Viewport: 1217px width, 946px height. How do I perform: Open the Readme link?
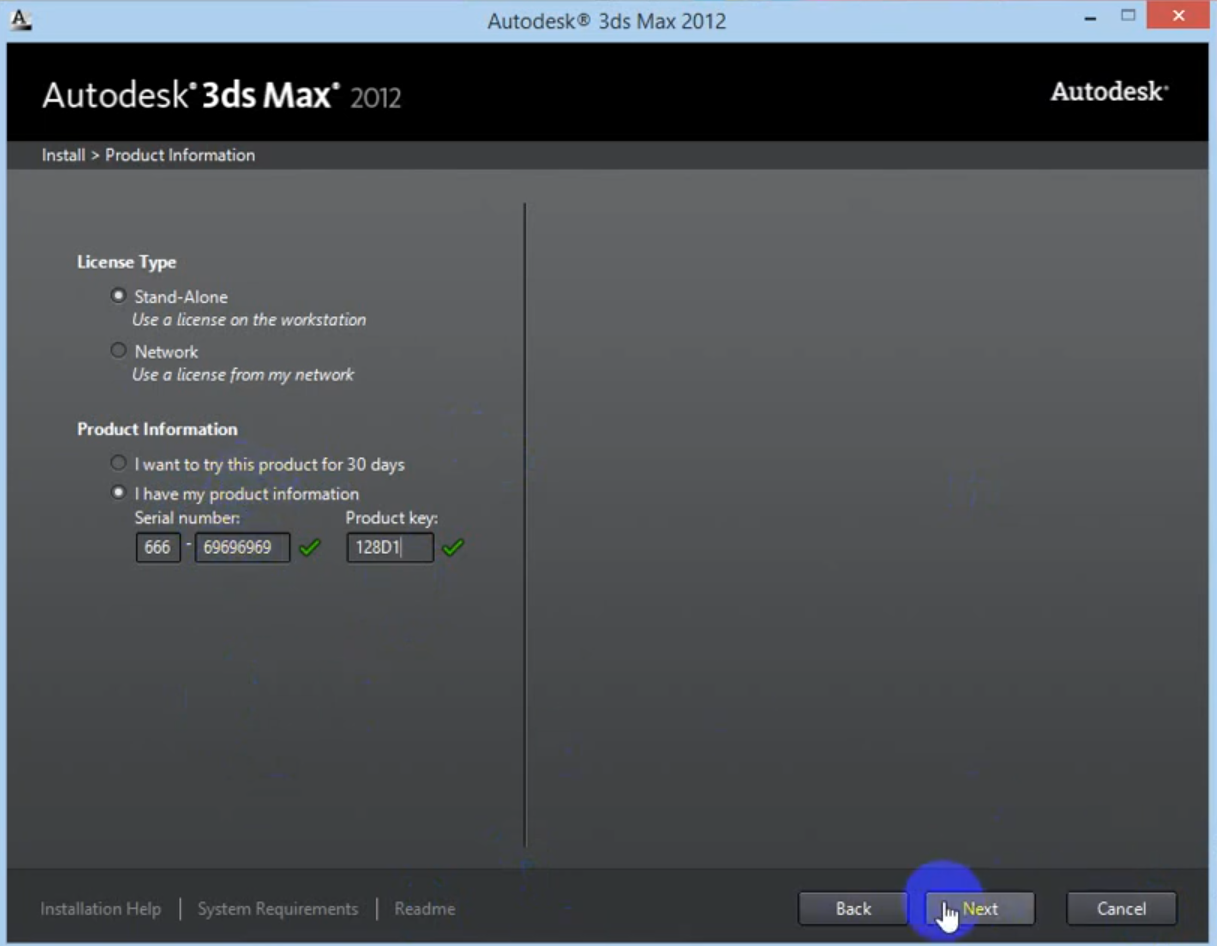coord(424,909)
